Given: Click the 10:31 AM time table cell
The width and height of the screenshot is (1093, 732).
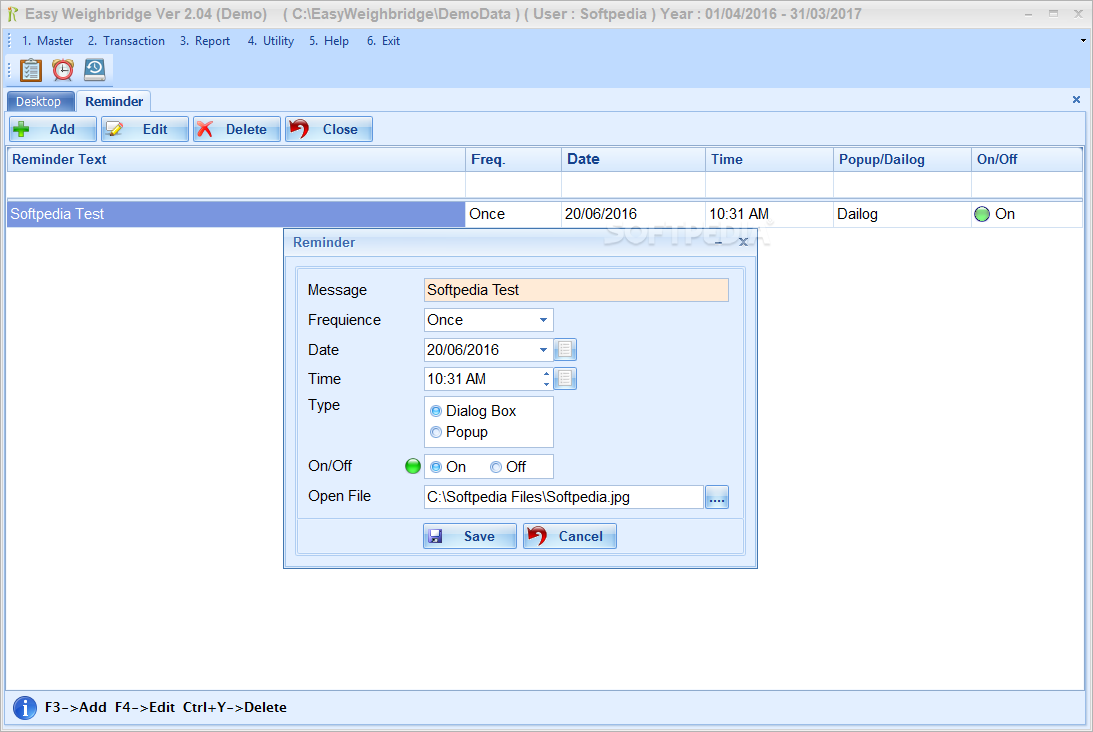Looking at the screenshot, I should [769, 214].
